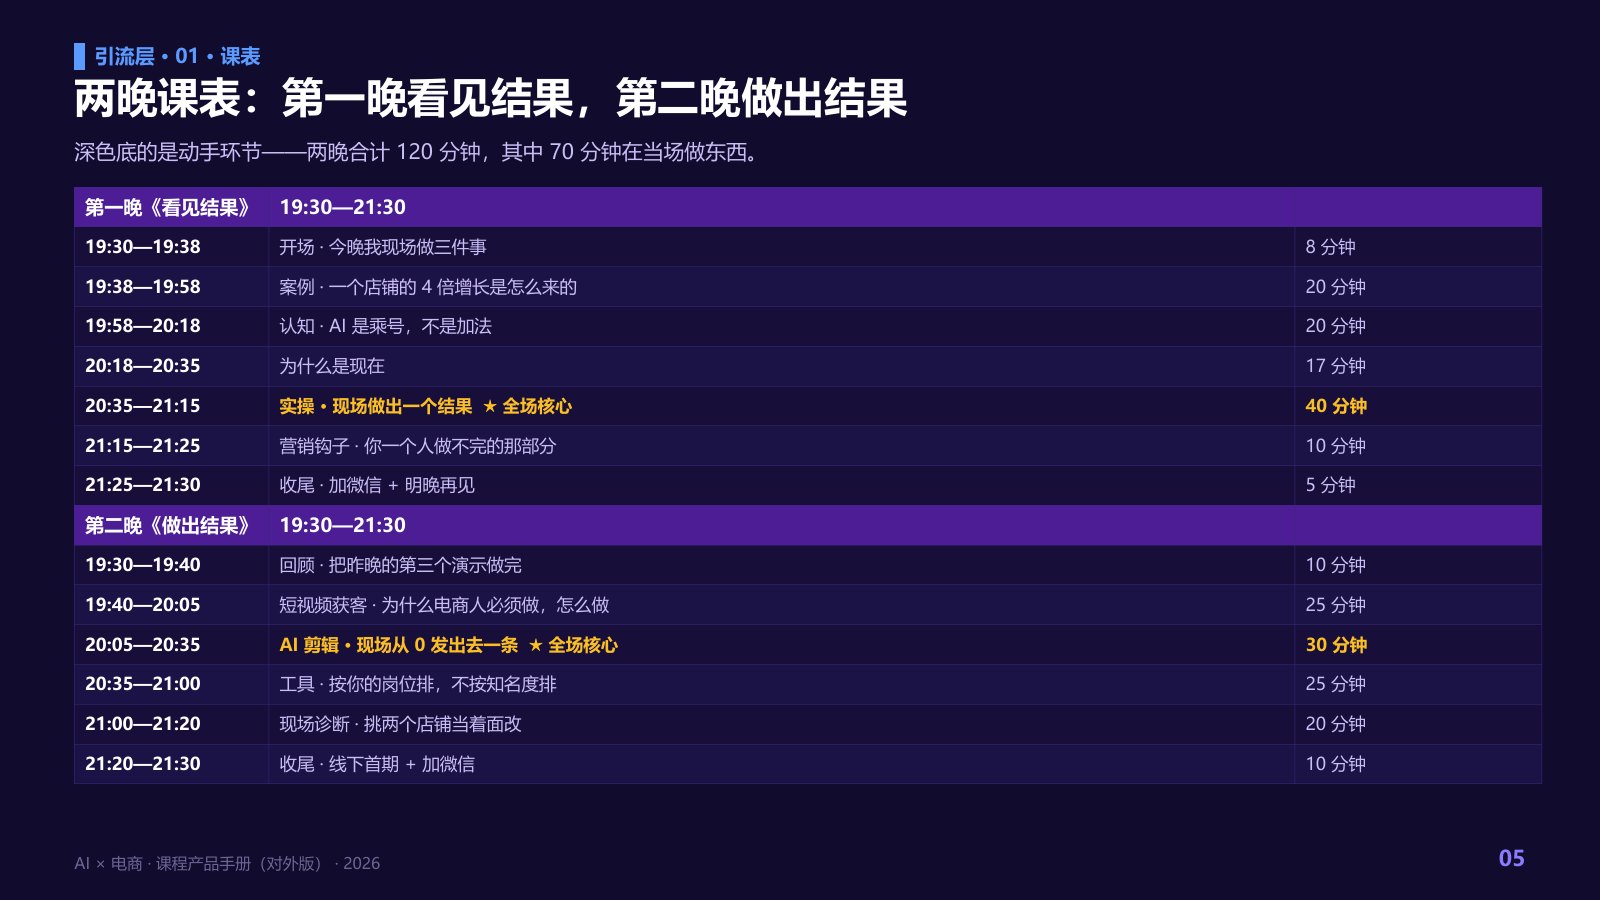
Task: Select highlighted text AI 剪辑 • 现场从 0 发出去一条
Action: (x=399, y=645)
